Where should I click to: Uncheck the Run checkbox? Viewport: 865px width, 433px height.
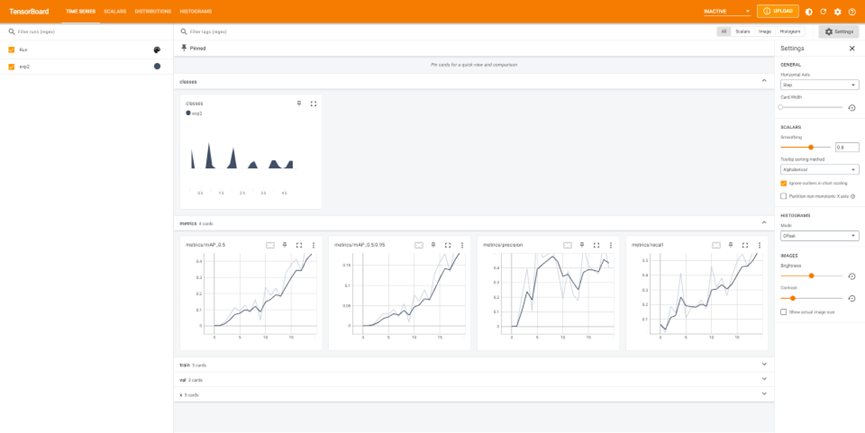[x=11, y=50]
